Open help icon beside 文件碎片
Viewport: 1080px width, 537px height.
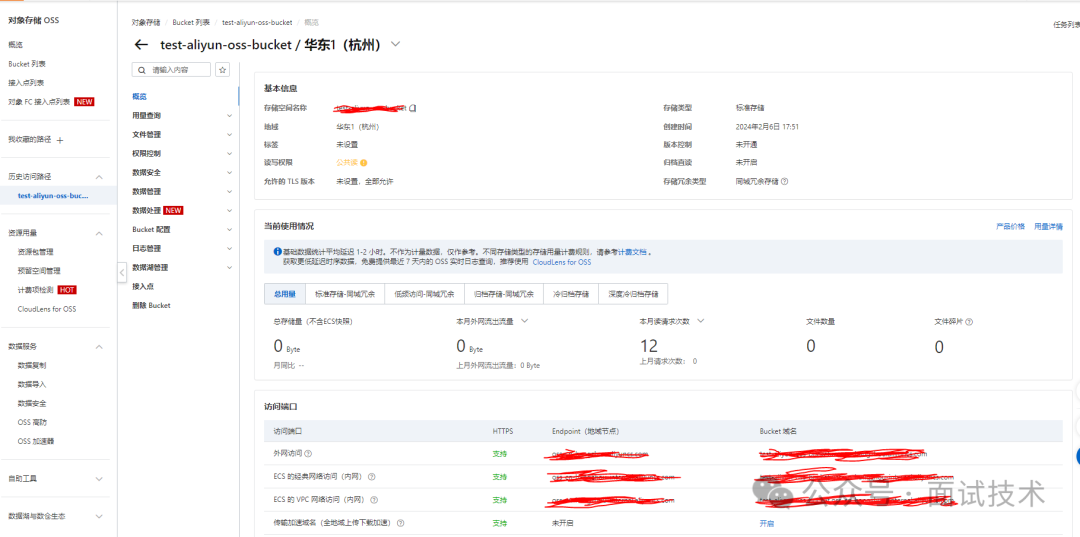[969, 322]
